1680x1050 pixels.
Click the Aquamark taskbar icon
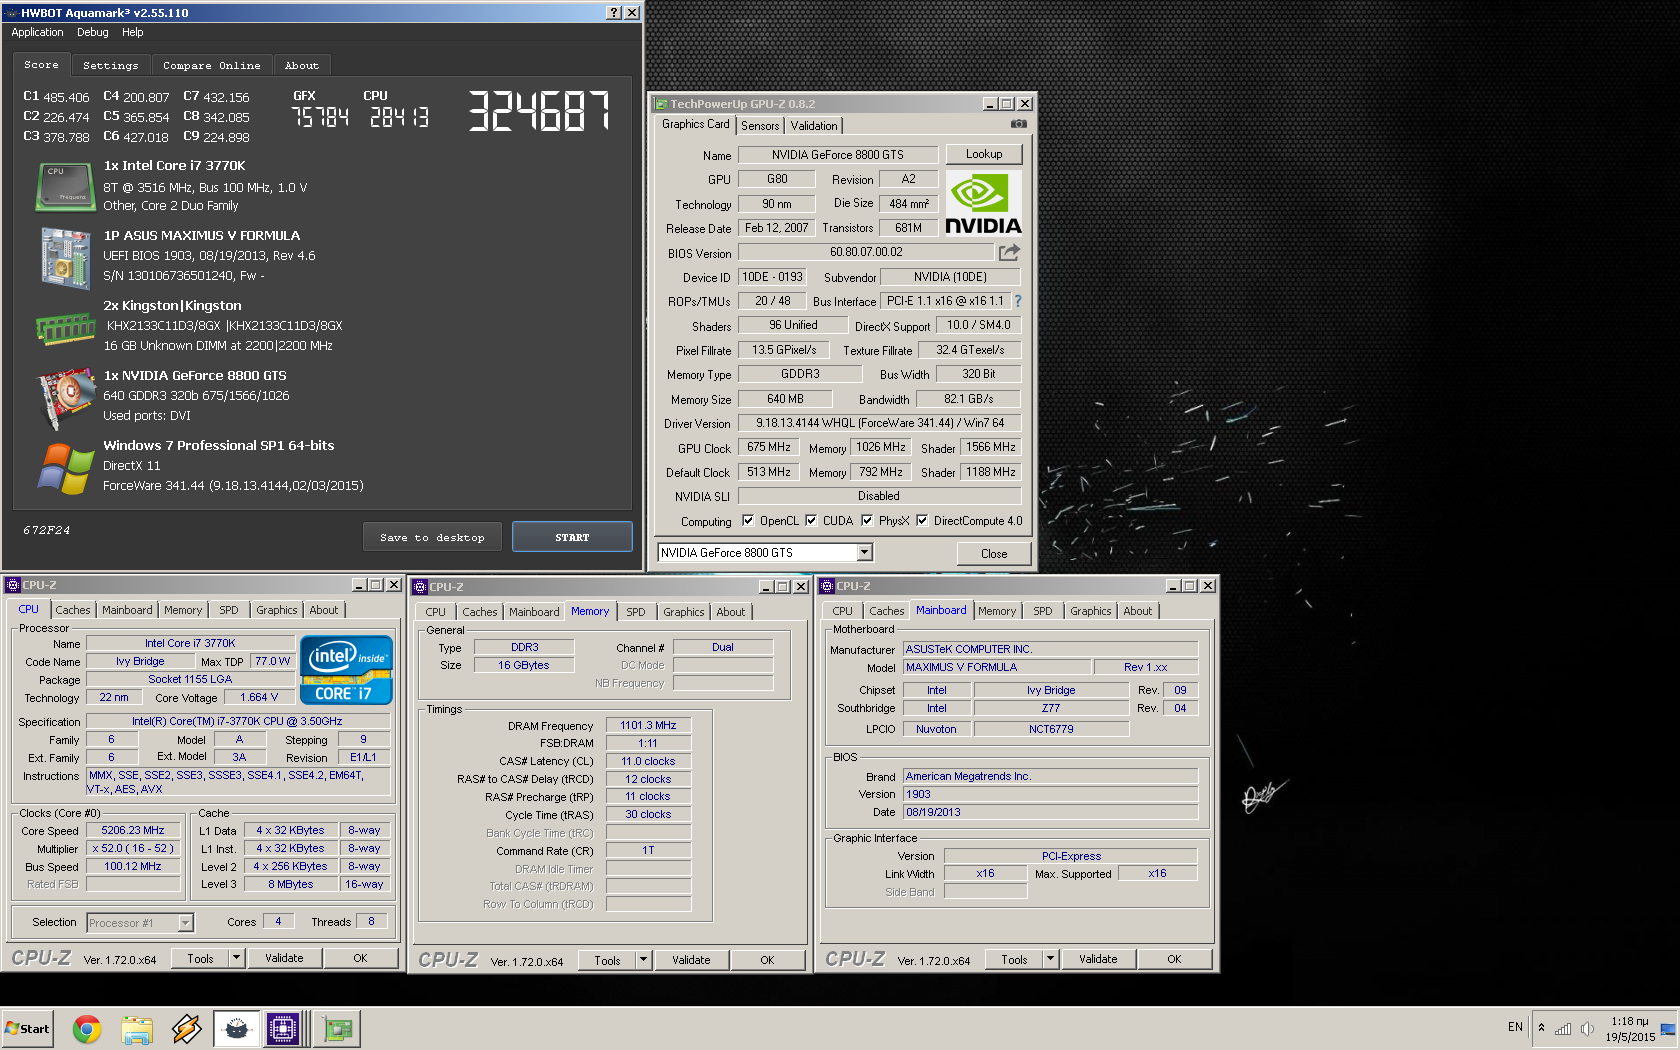pos(236,1028)
